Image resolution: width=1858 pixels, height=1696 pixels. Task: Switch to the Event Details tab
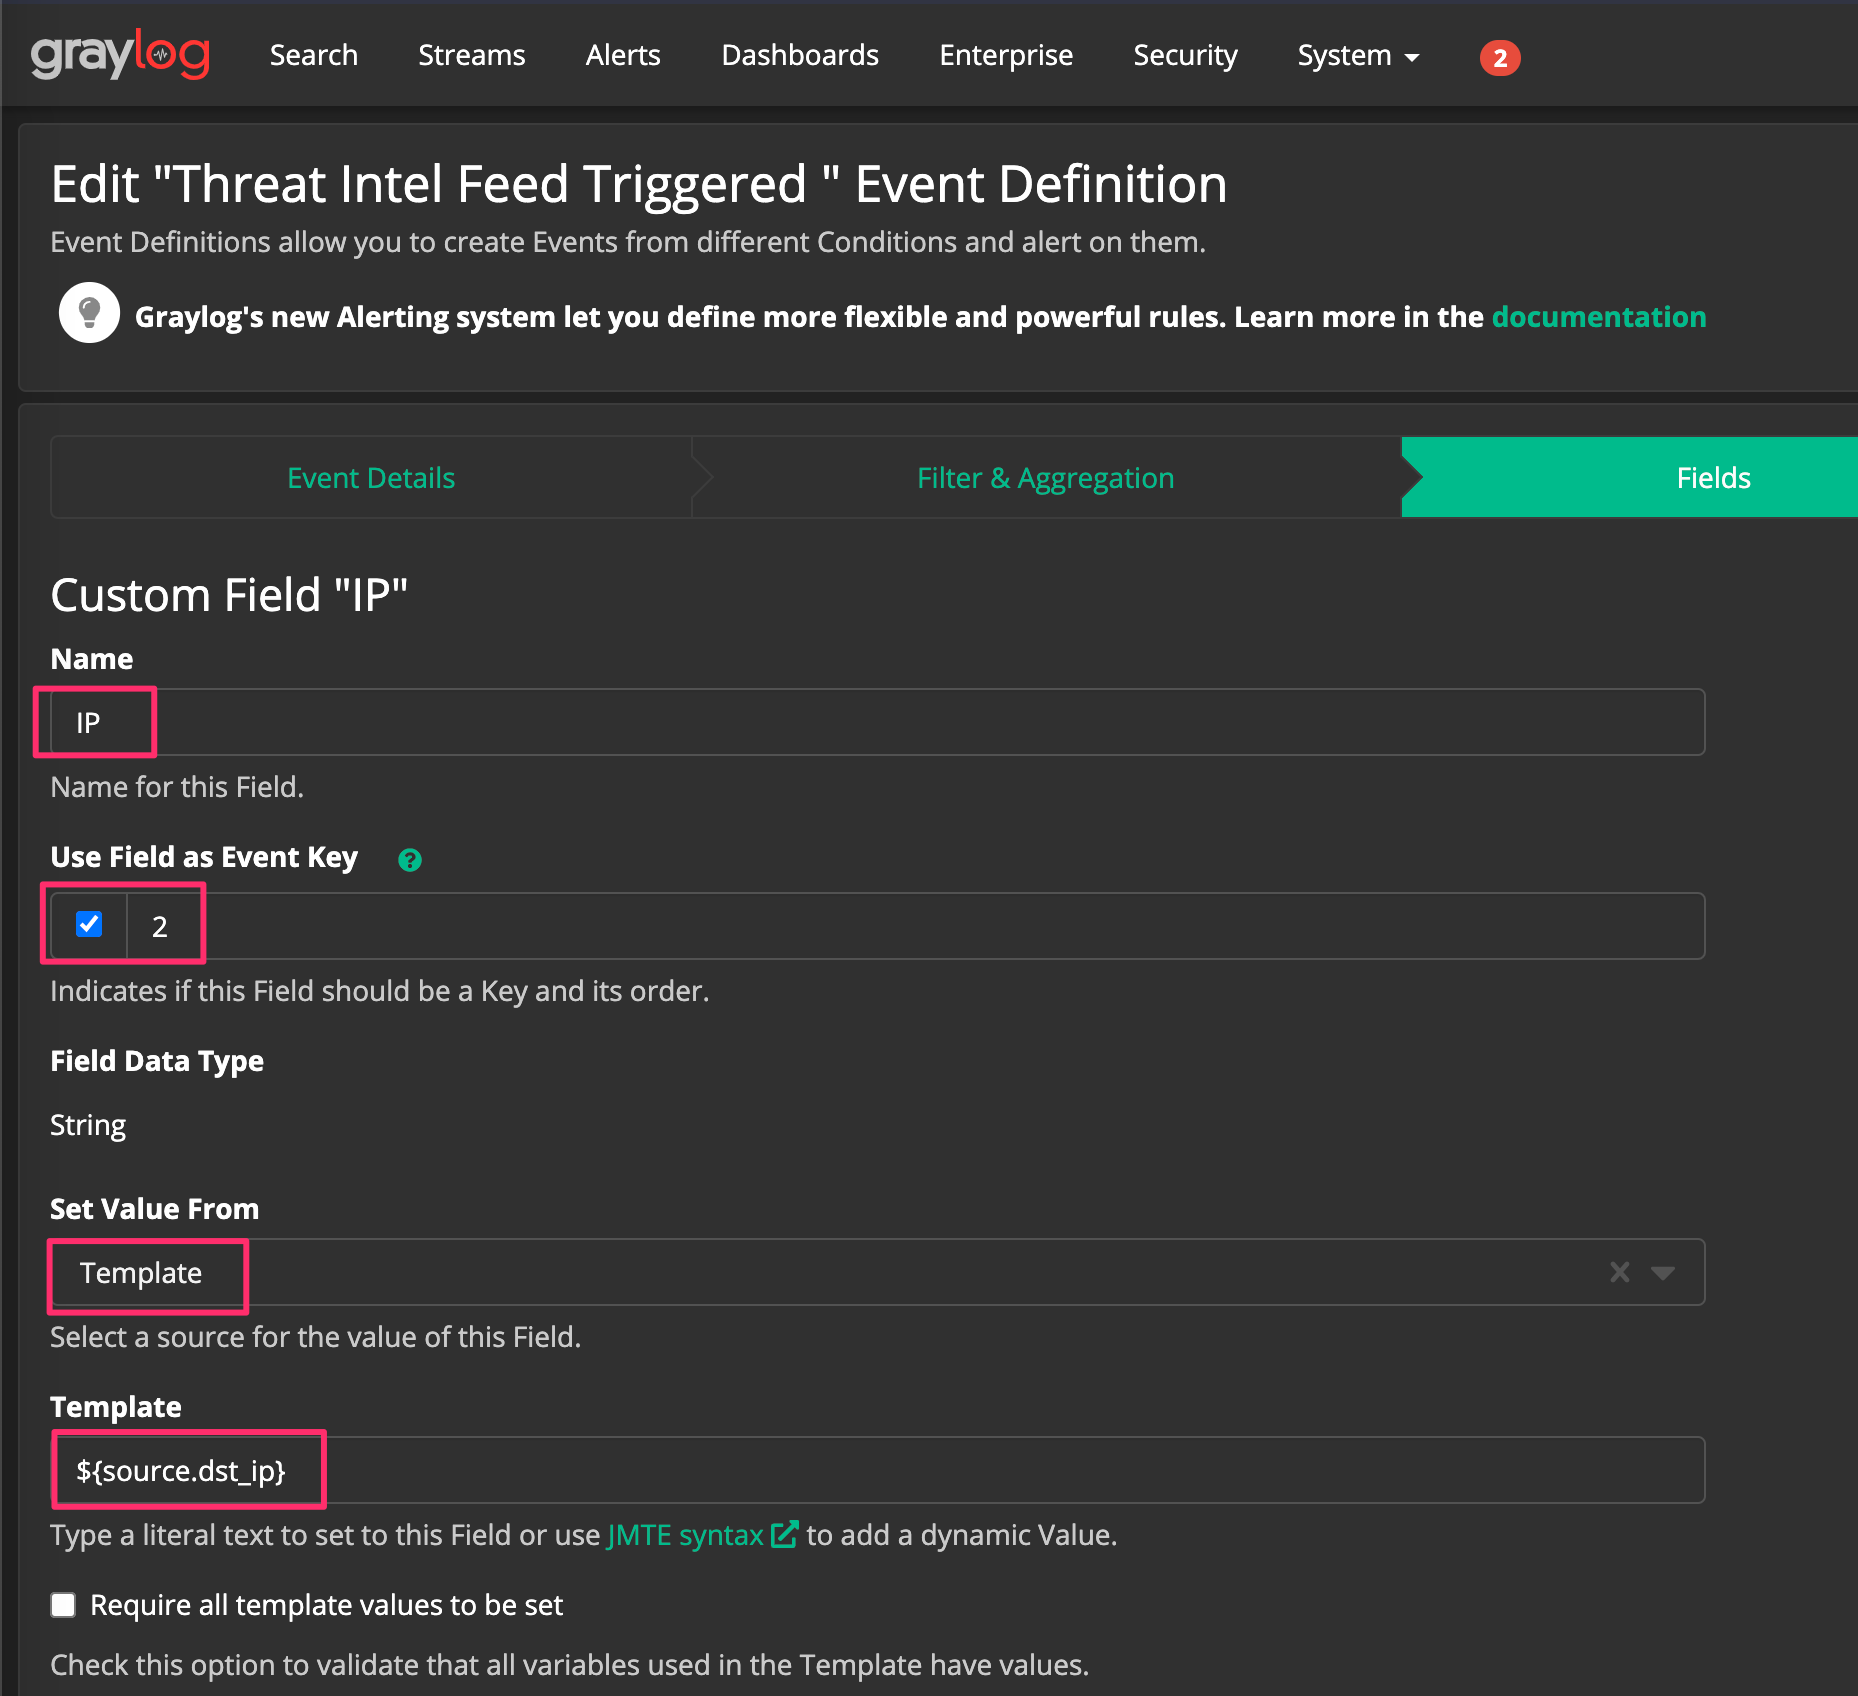tap(370, 477)
